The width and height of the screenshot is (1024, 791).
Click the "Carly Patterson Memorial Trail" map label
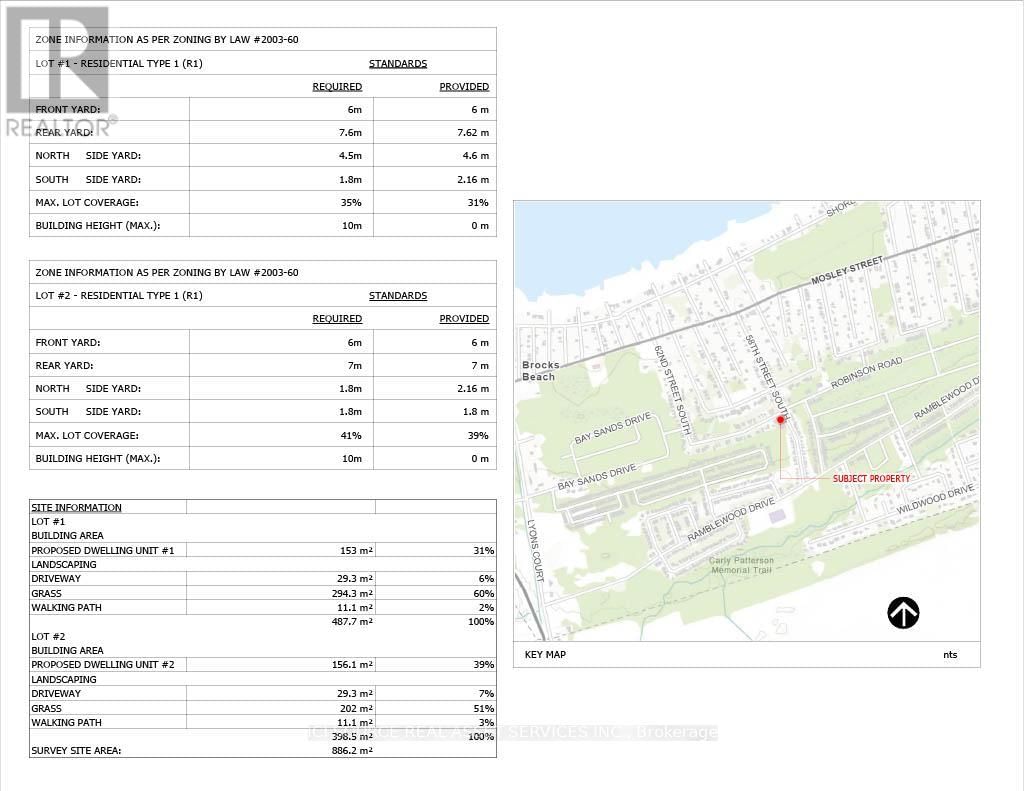click(x=741, y=565)
